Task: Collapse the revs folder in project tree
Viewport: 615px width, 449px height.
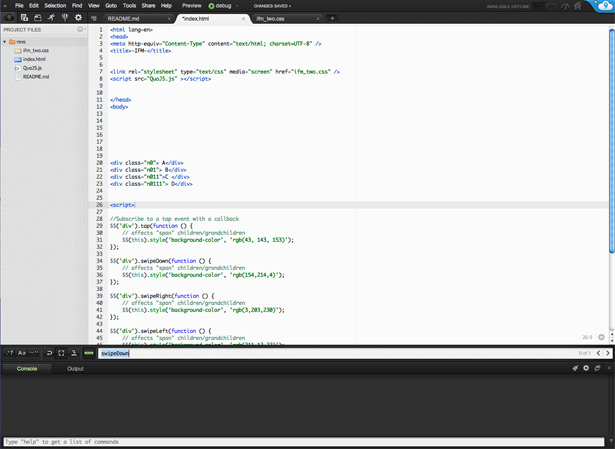Action: (x=4, y=42)
